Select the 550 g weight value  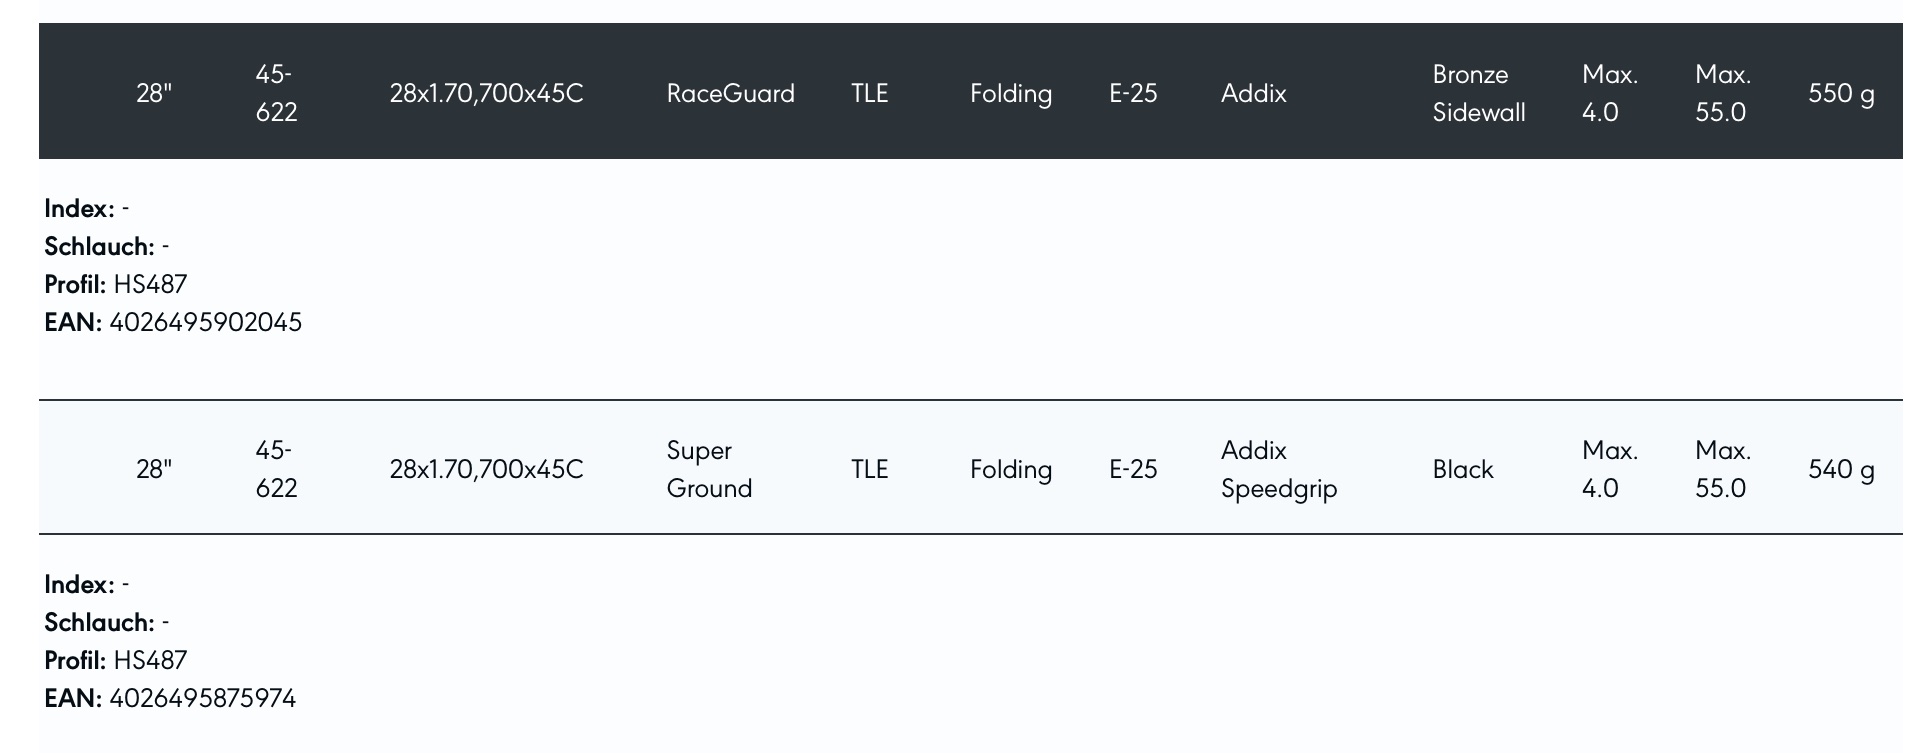click(x=1840, y=93)
